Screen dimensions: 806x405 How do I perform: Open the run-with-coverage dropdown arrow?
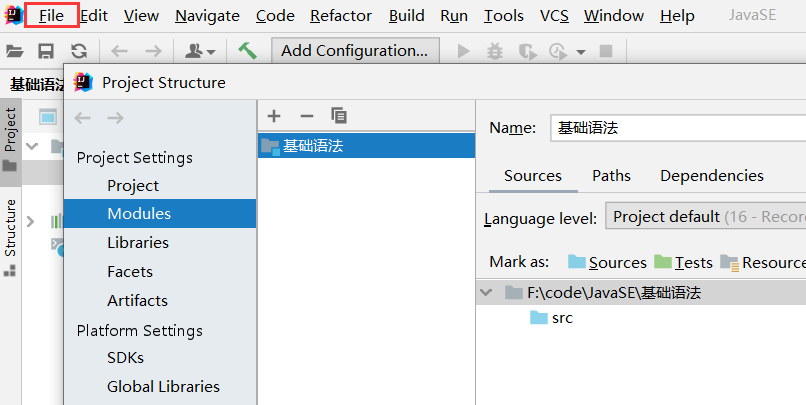point(581,52)
